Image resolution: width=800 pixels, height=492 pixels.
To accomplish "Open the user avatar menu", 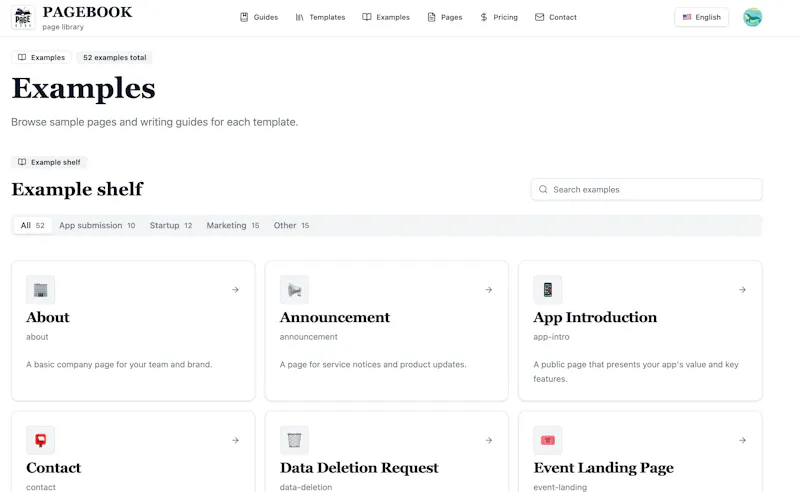I will pyautogui.click(x=753, y=17).
